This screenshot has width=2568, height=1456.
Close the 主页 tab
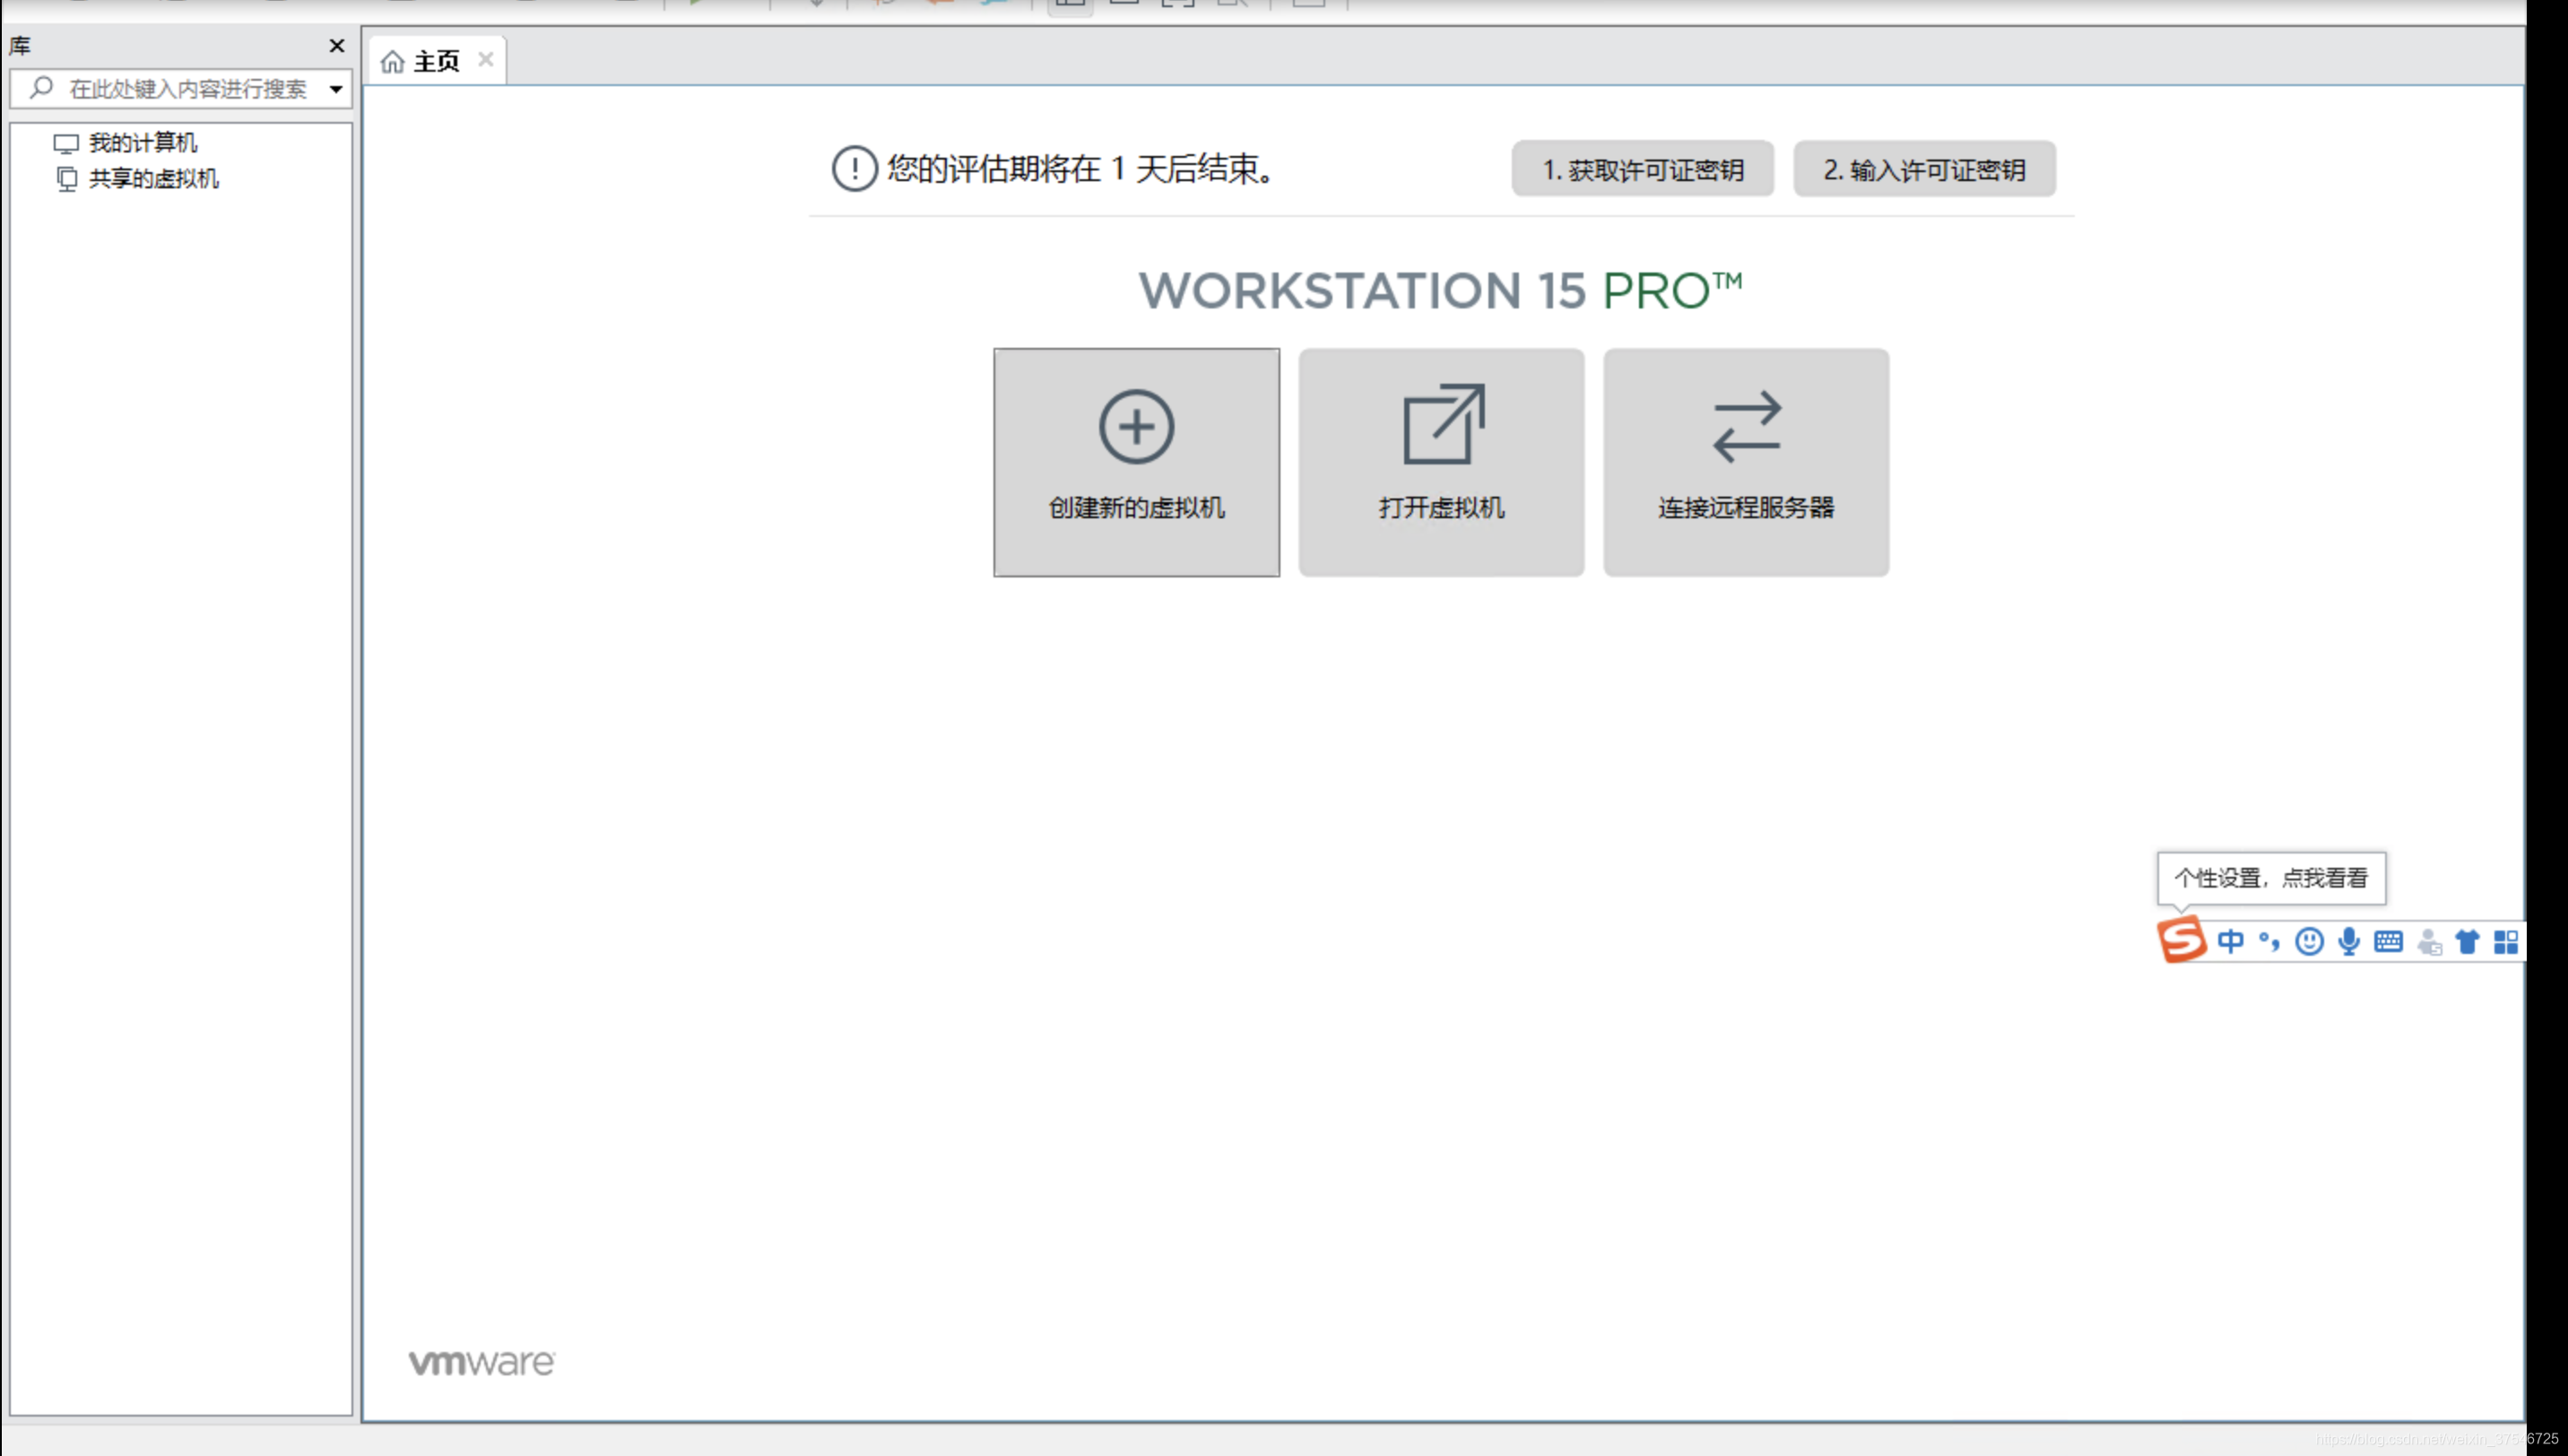coord(487,60)
